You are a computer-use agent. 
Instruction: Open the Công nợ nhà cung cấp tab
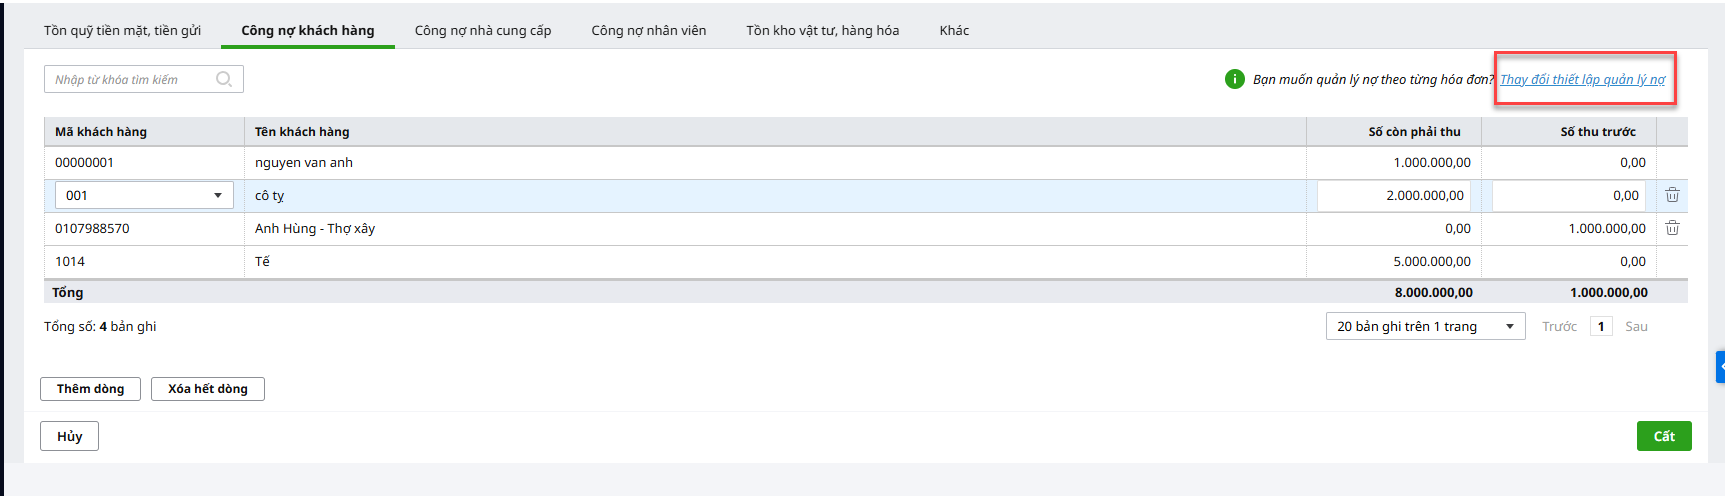coord(483,30)
